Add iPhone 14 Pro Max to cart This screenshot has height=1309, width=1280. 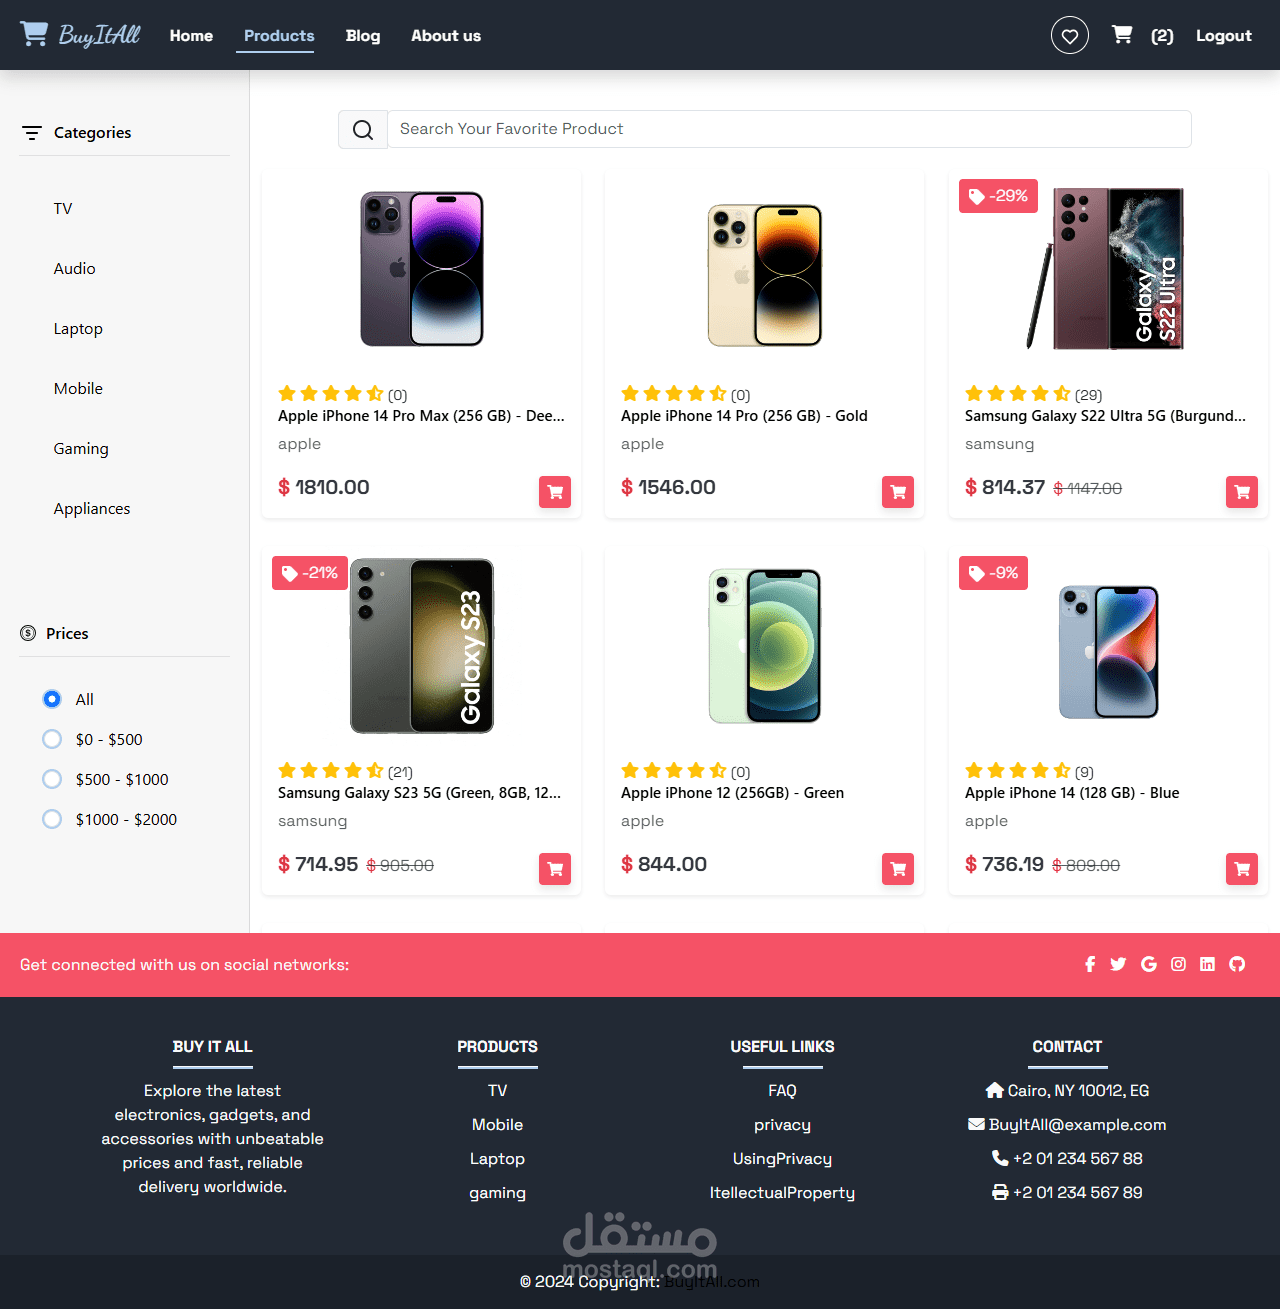pyautogui.click(x=555, y=492)
